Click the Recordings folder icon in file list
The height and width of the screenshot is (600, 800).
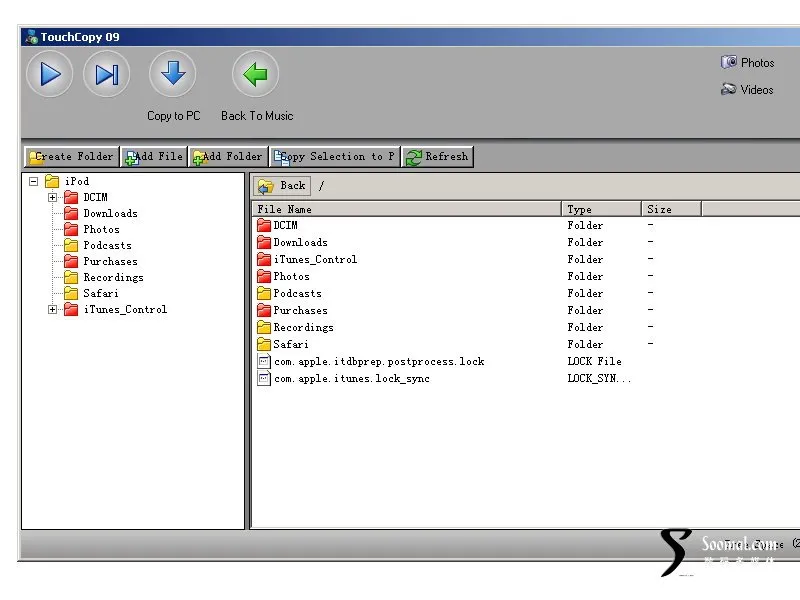[264, 327]
